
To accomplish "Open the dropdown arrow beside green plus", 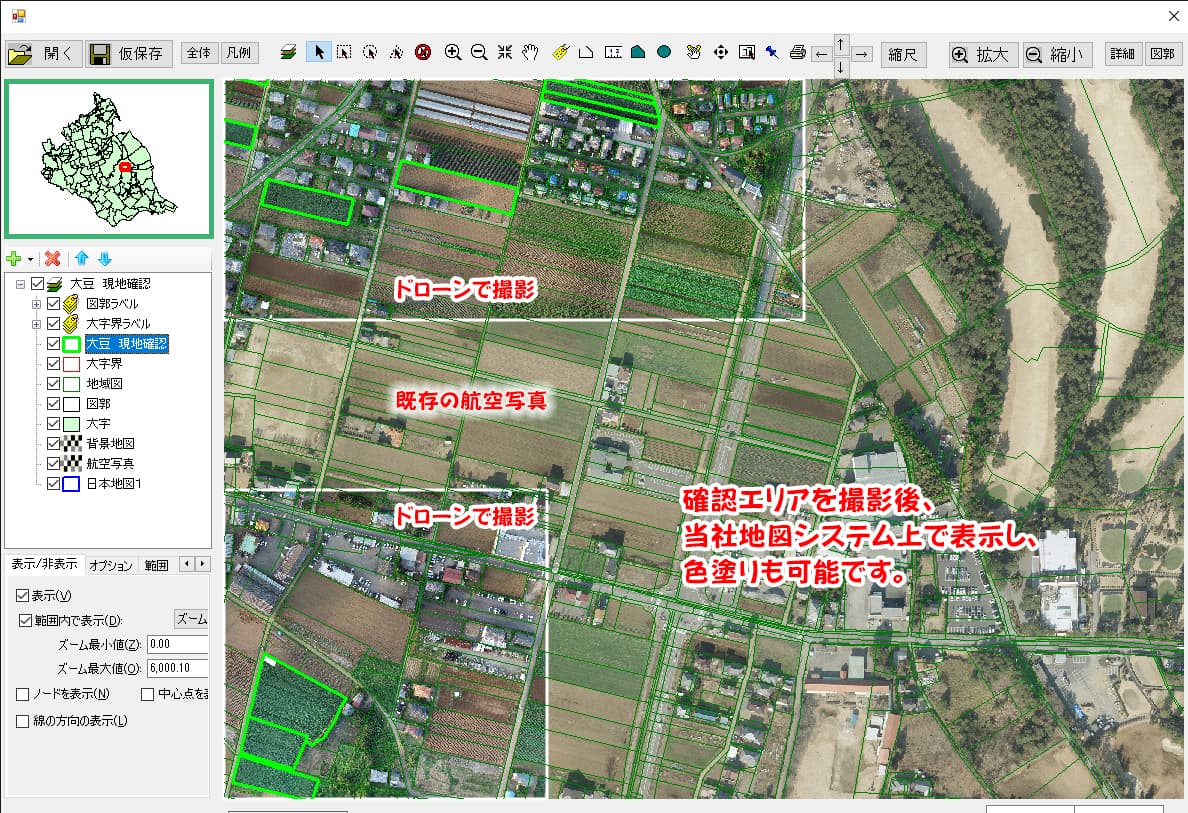I will 30,260.
